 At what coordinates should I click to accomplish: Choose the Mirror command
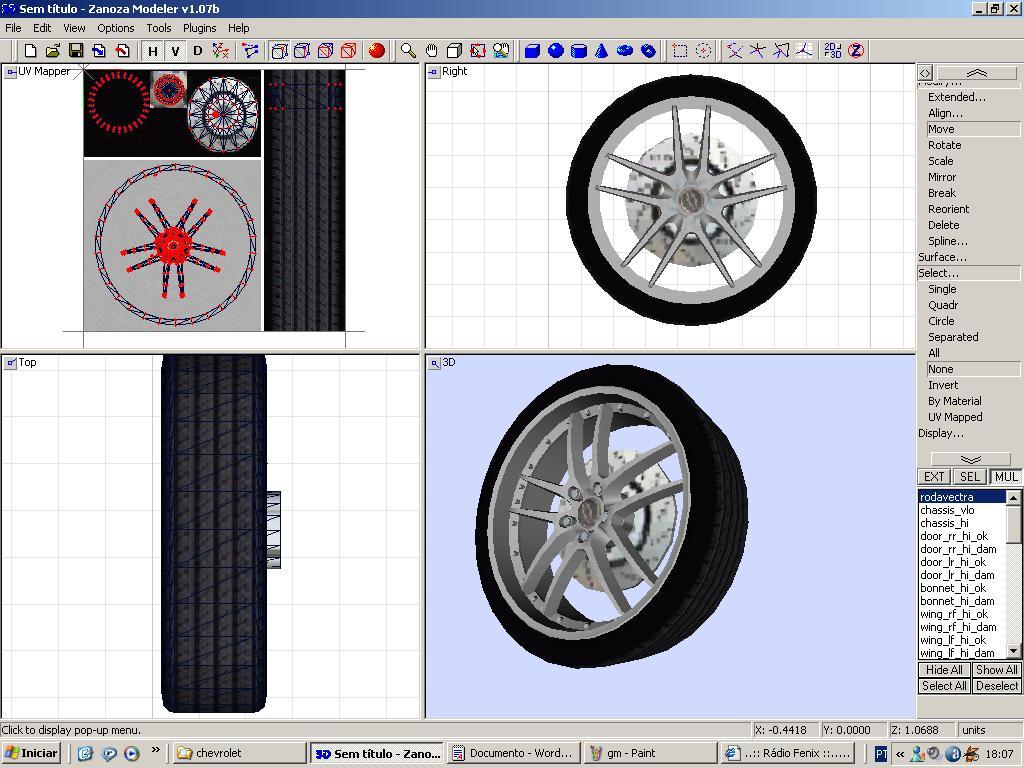point(942,177)
